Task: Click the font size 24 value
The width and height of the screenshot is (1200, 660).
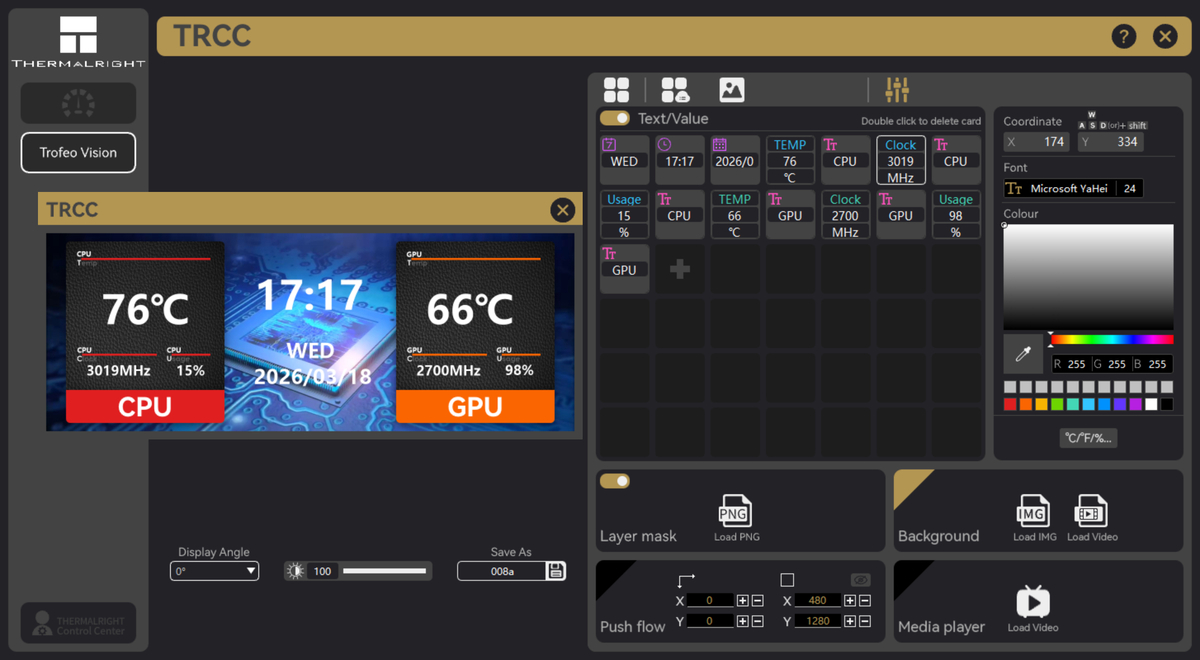Action: tap(1131, 188)
